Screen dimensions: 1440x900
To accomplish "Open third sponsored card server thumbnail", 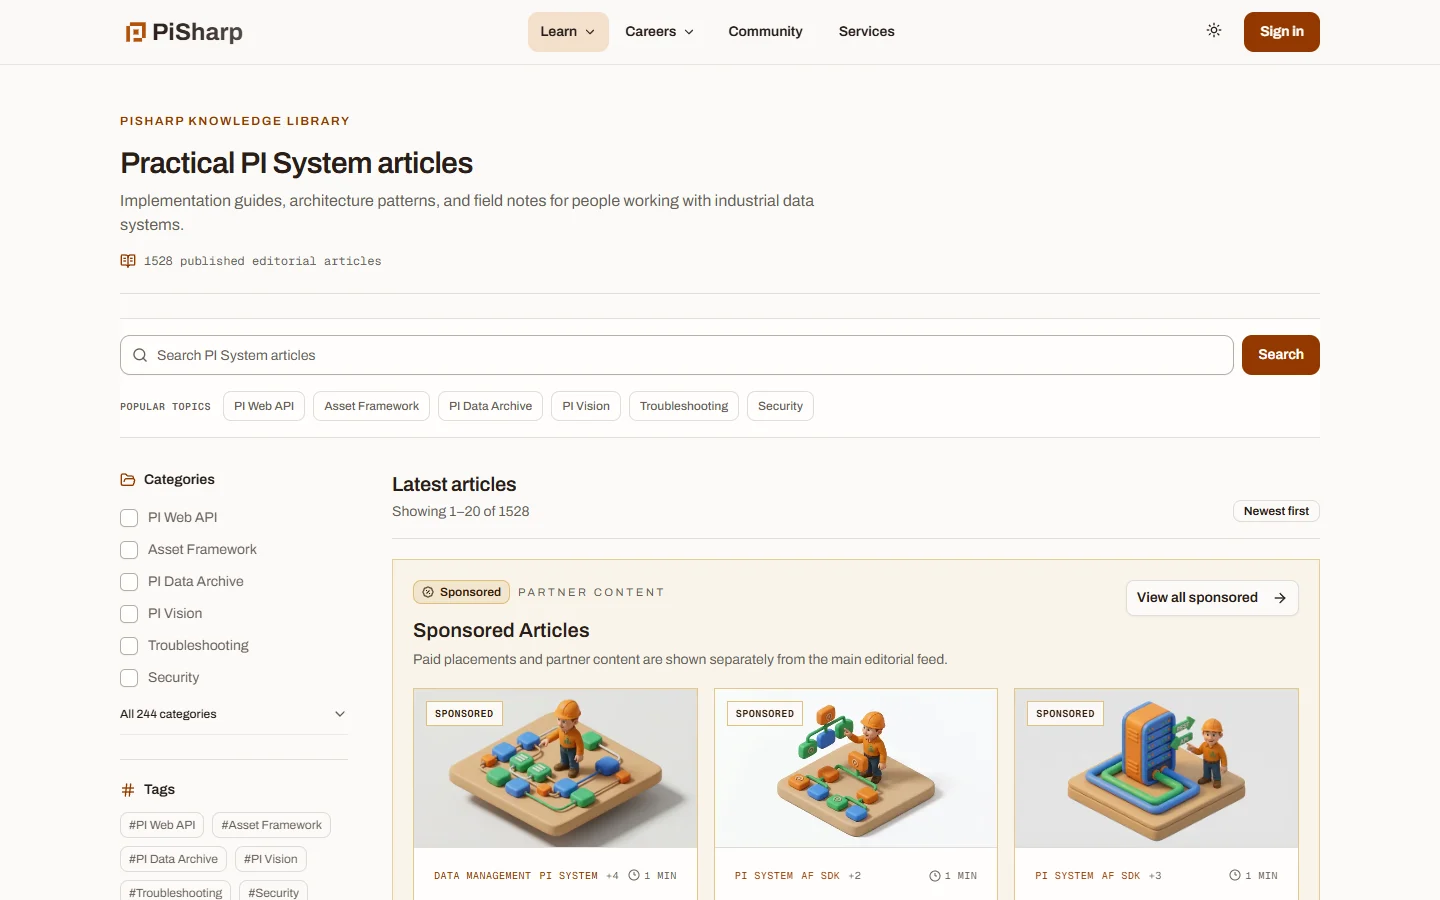I will 1156,768.
